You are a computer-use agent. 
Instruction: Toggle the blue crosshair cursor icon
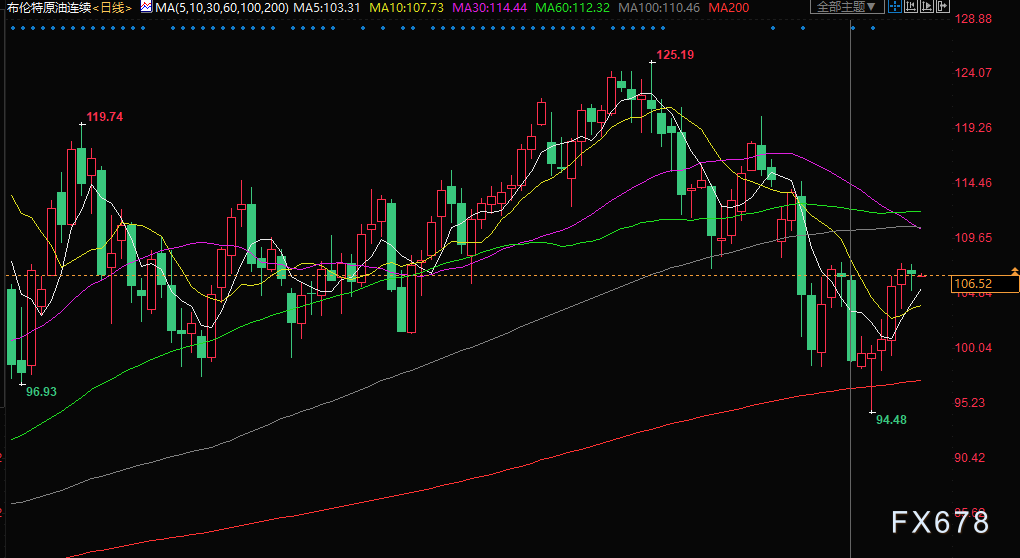pos(895,7)
